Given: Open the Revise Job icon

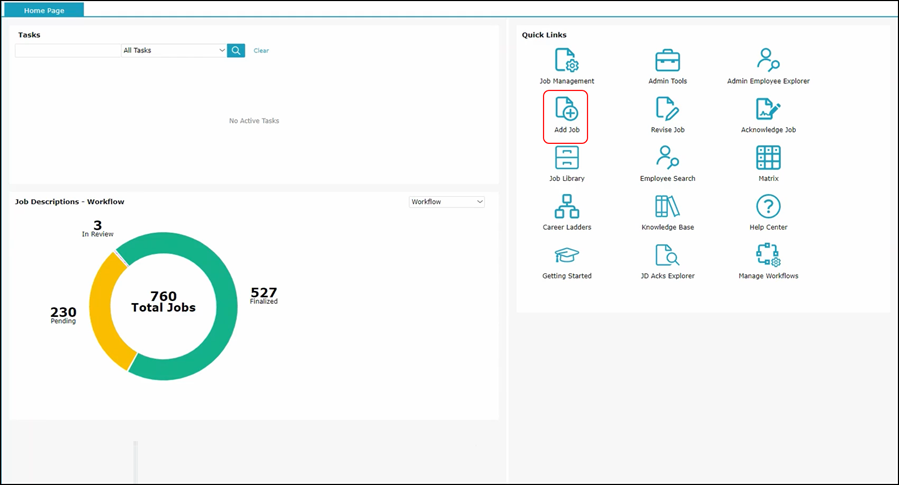Looking at the screenshot, I should [x=667, y=109].
